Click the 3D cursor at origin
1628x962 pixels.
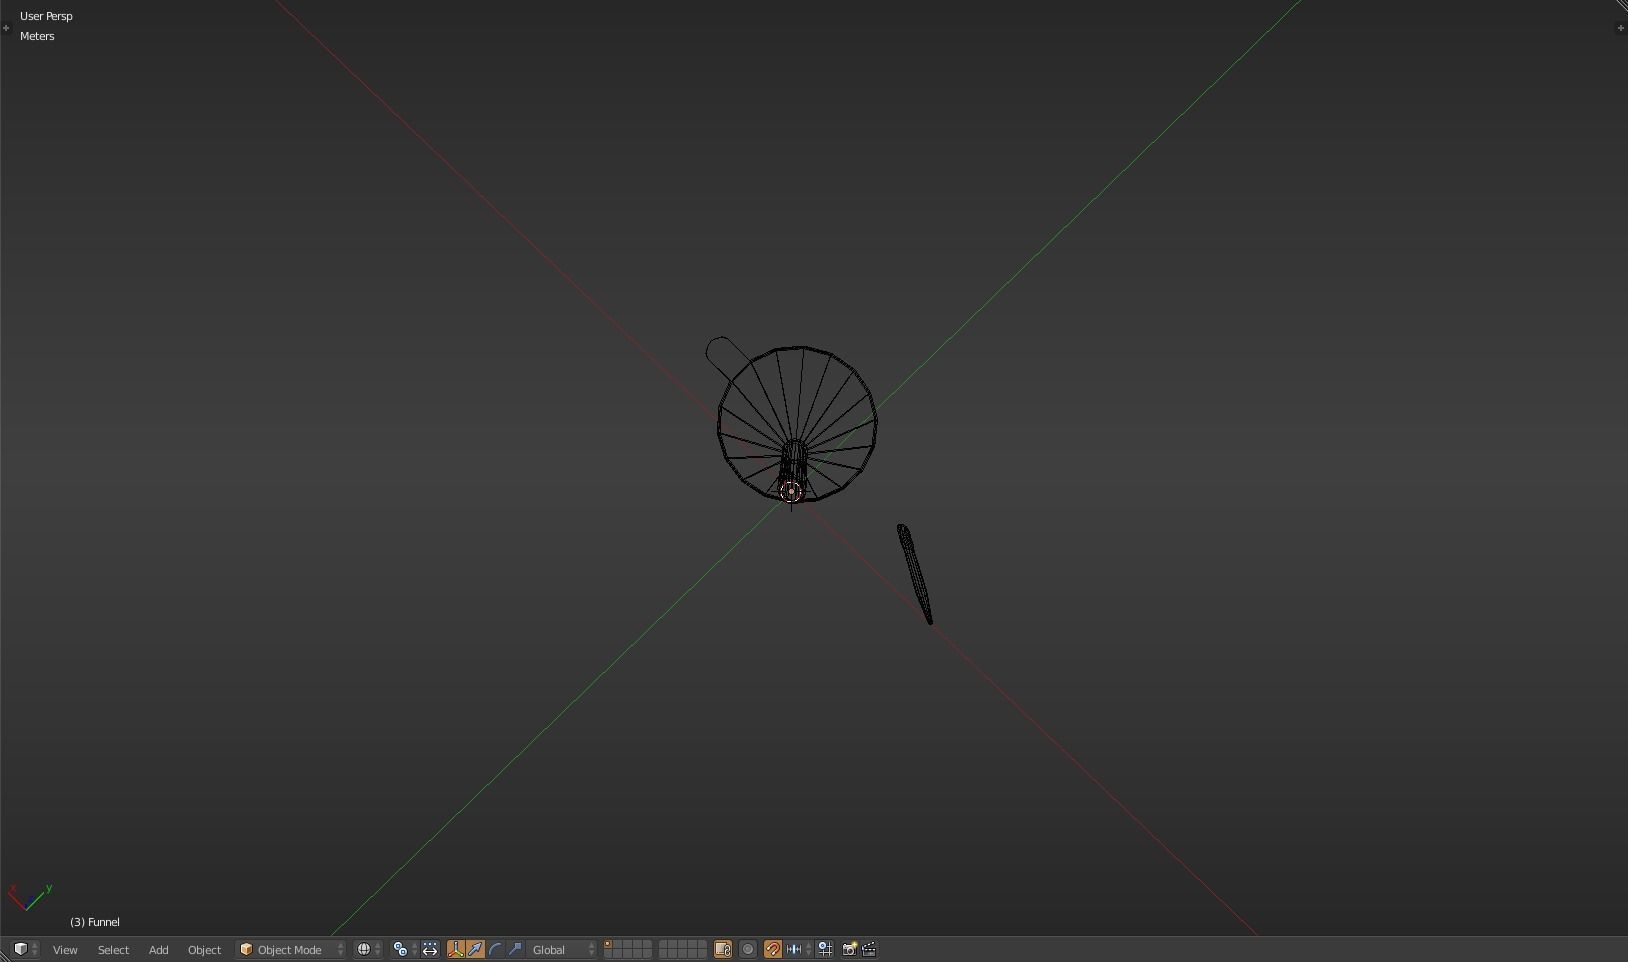tap(791, 491)
